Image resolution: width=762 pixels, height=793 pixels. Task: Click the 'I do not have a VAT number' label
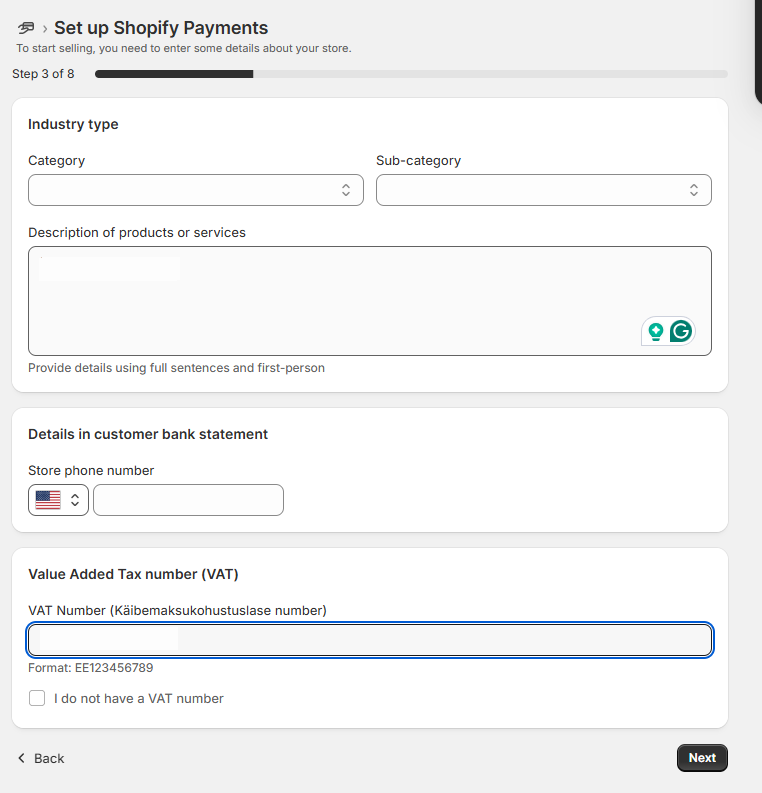tap(139, 698)
